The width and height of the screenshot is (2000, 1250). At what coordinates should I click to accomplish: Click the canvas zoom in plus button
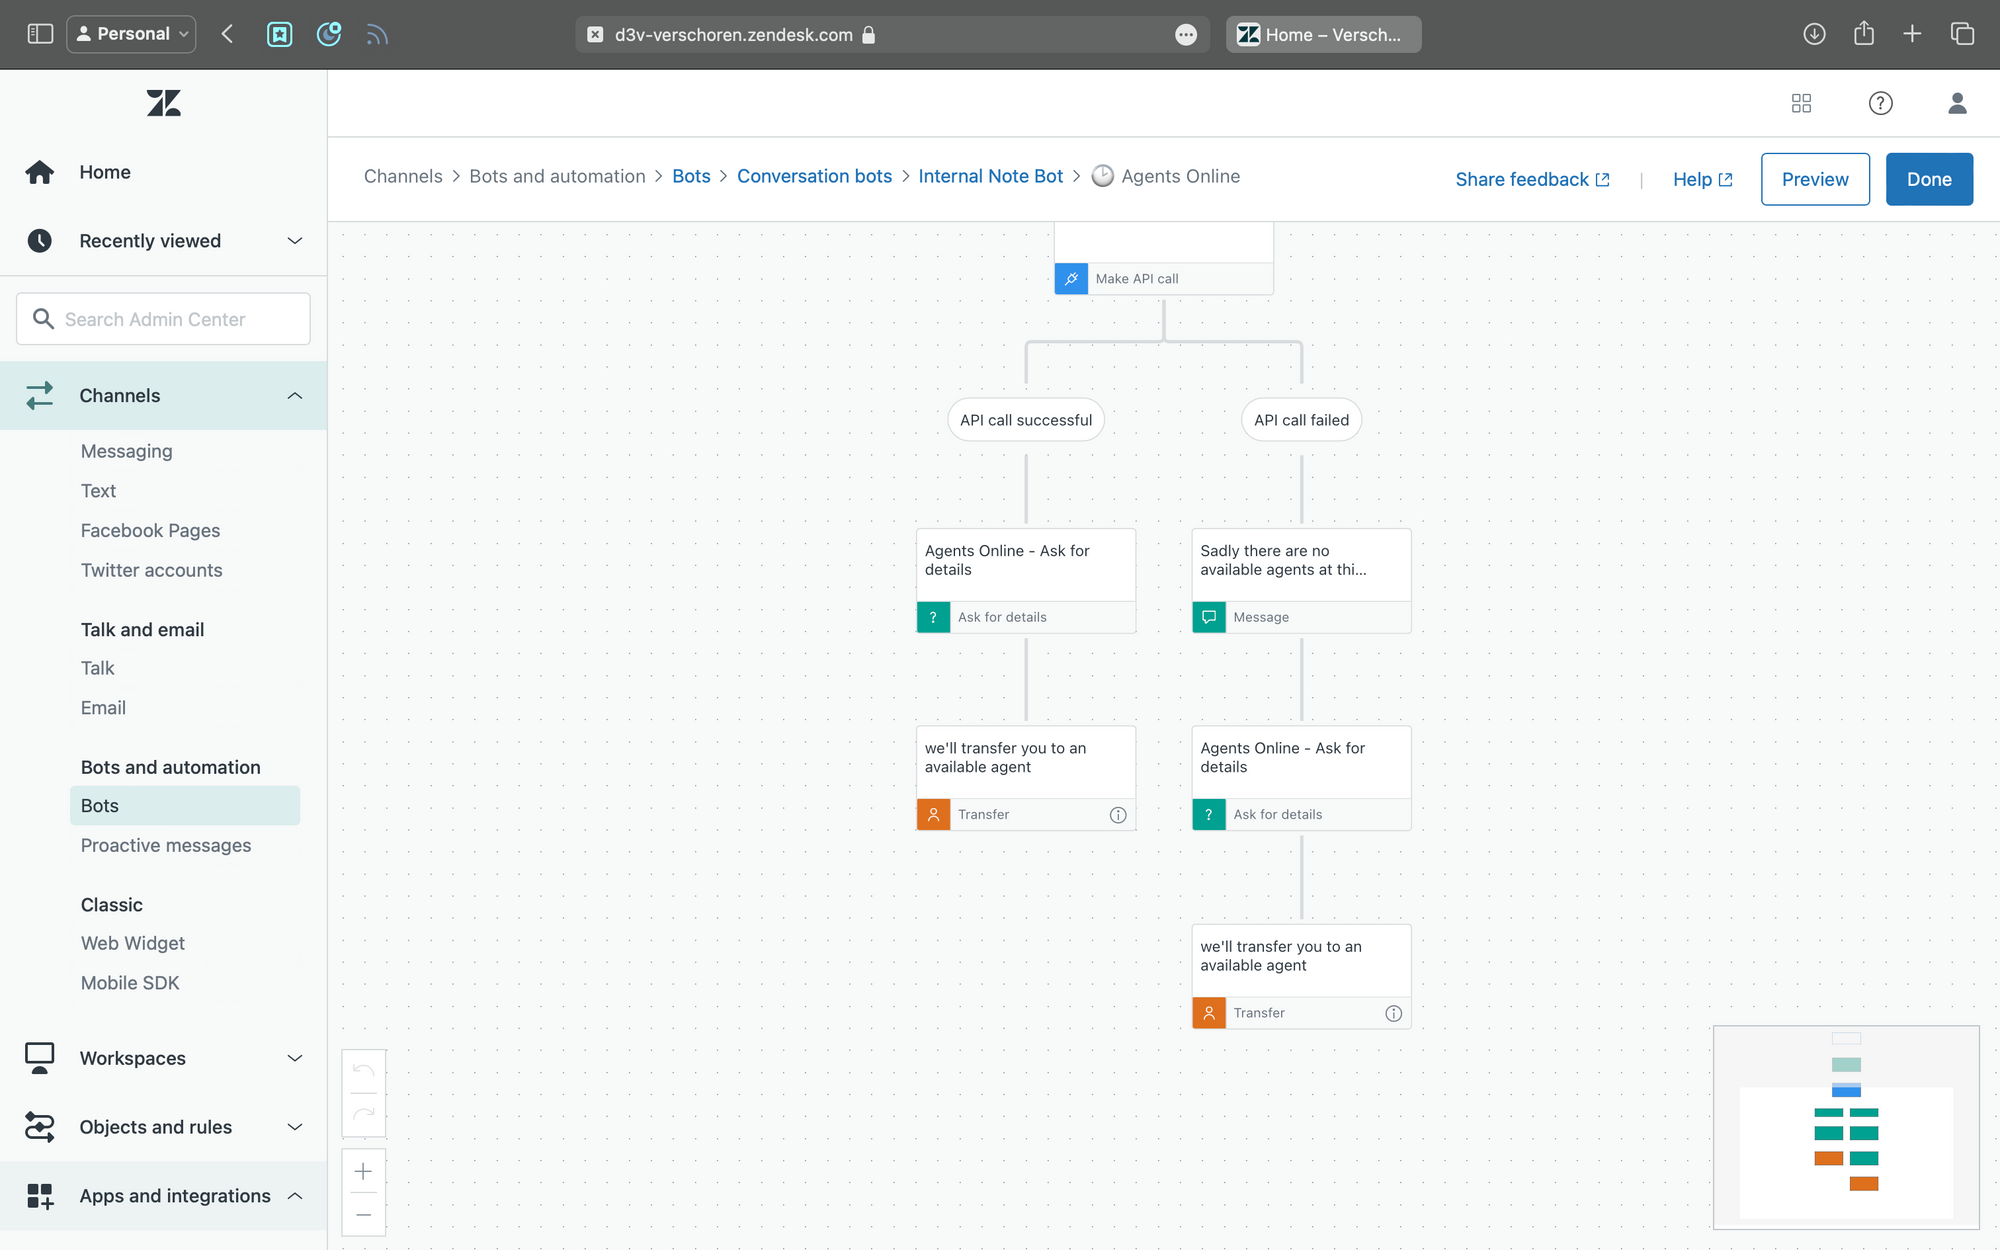364,1171
